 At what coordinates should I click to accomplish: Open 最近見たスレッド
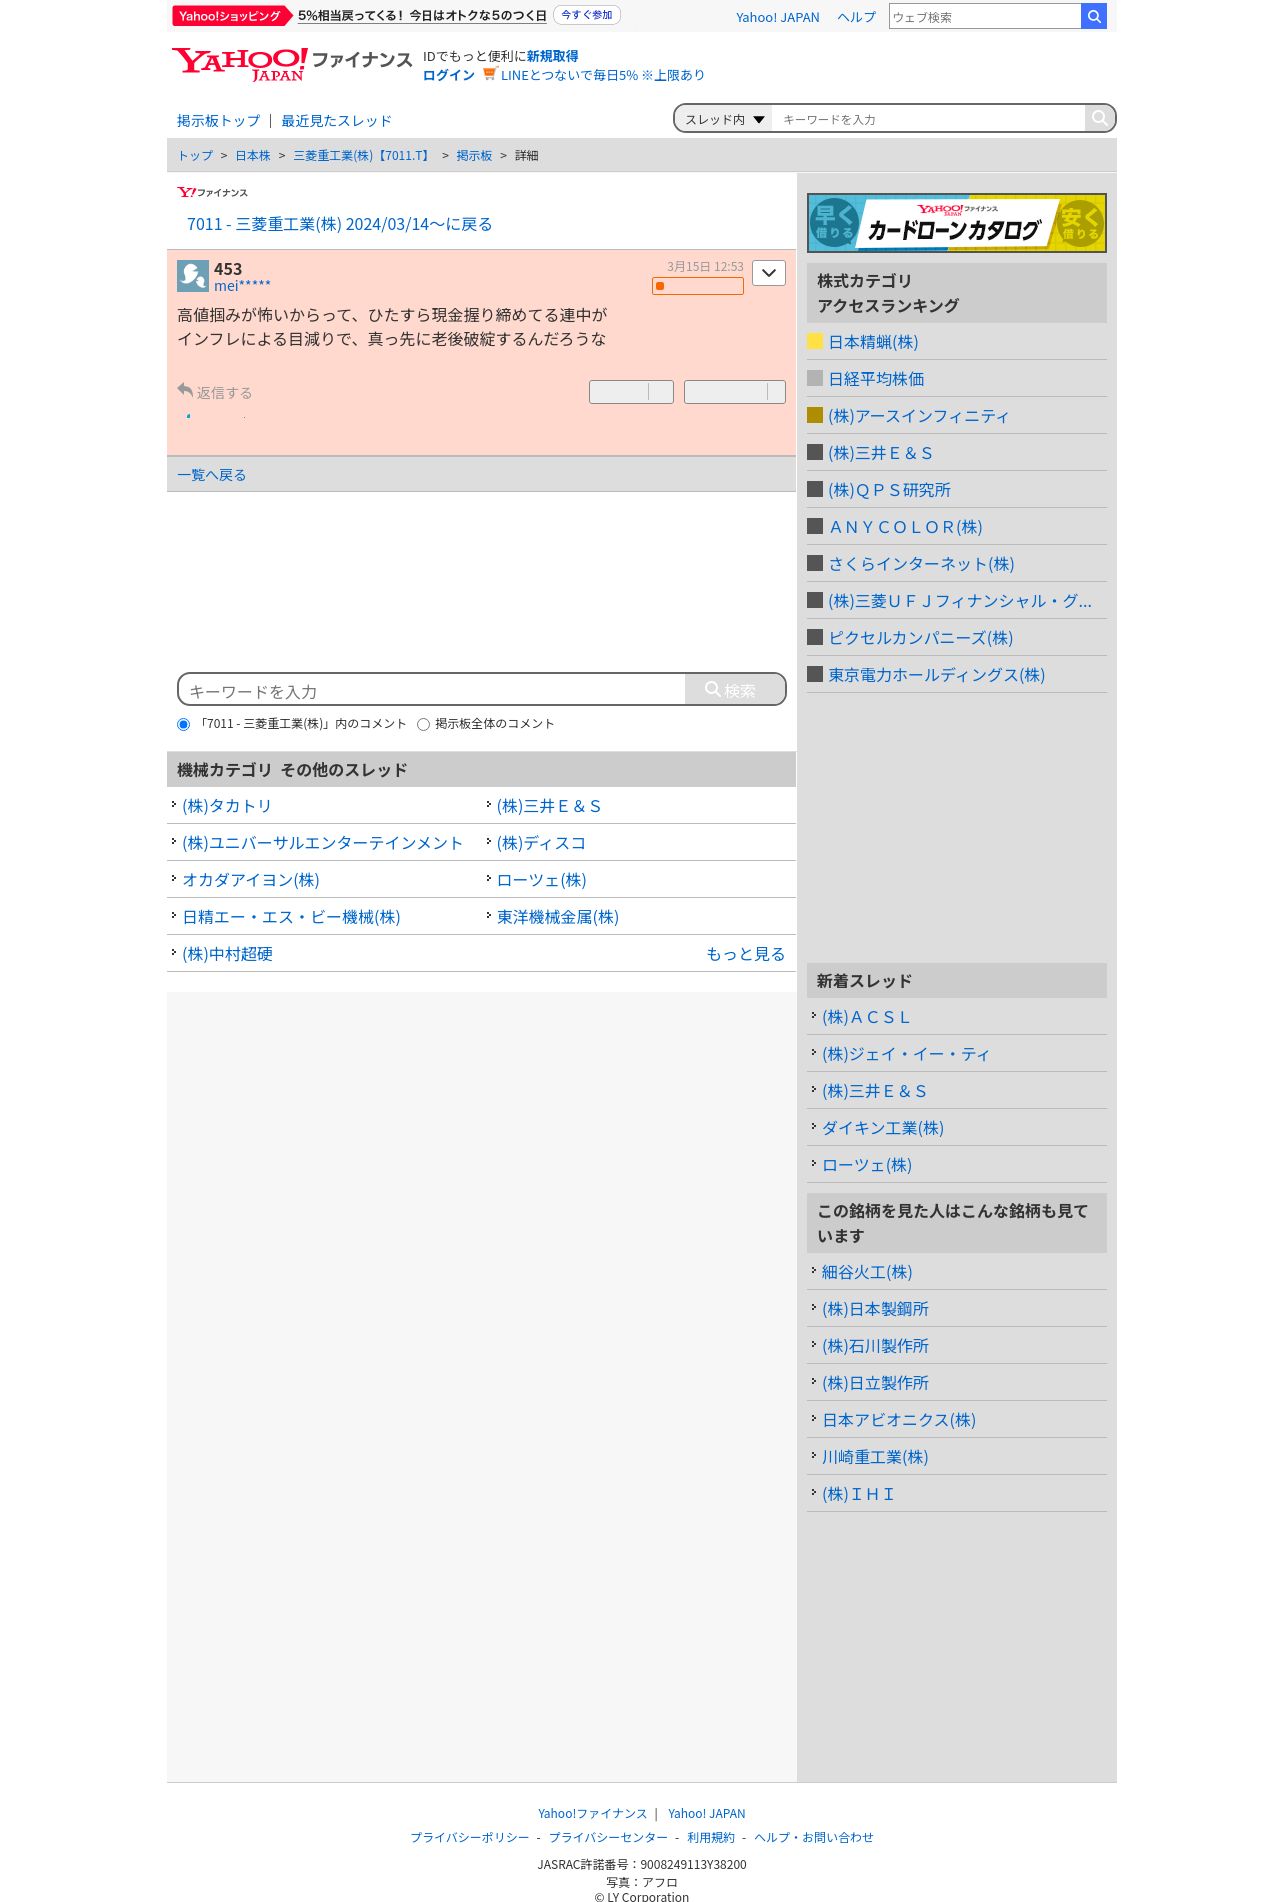(x=336, y=121)
